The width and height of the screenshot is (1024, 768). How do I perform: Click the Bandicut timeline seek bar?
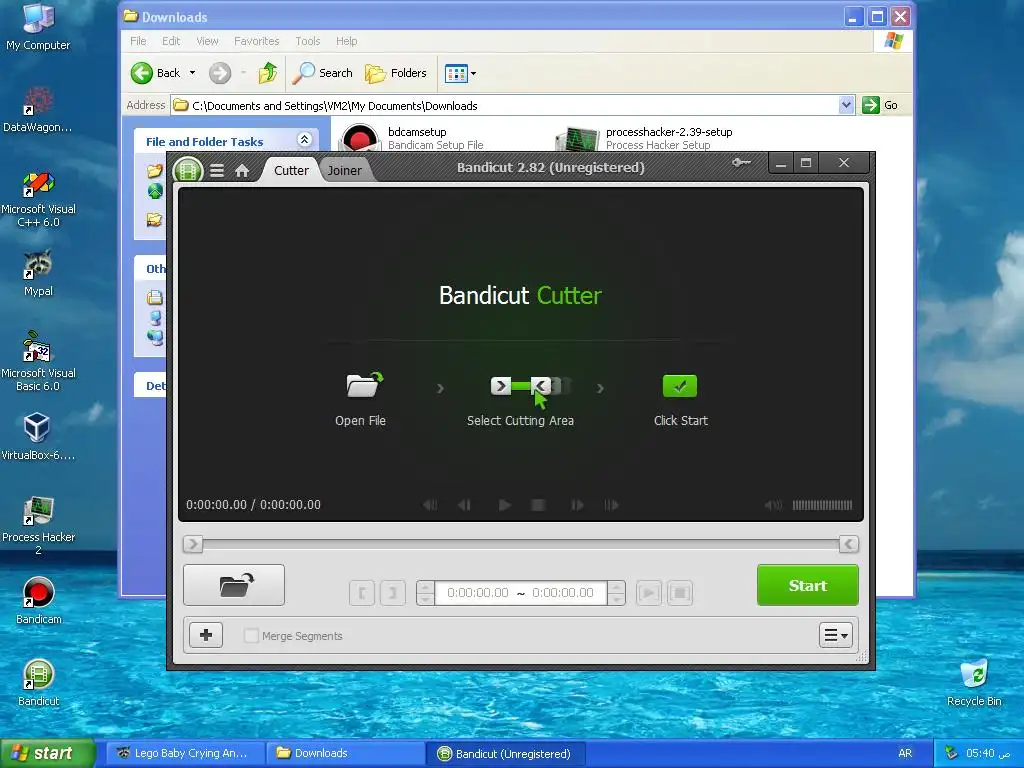pos(520,544)
